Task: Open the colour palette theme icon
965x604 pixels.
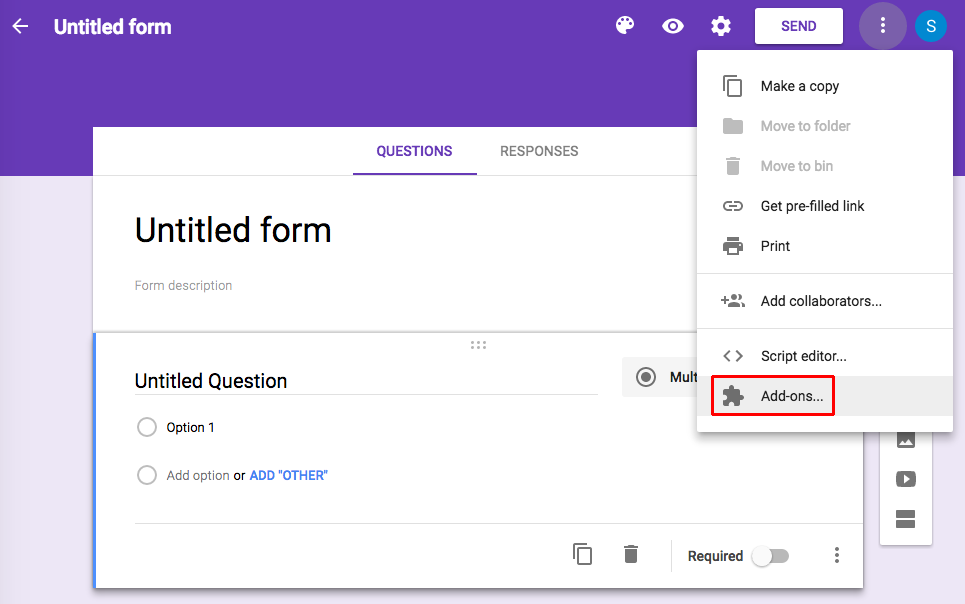Action: click(625, 26)
